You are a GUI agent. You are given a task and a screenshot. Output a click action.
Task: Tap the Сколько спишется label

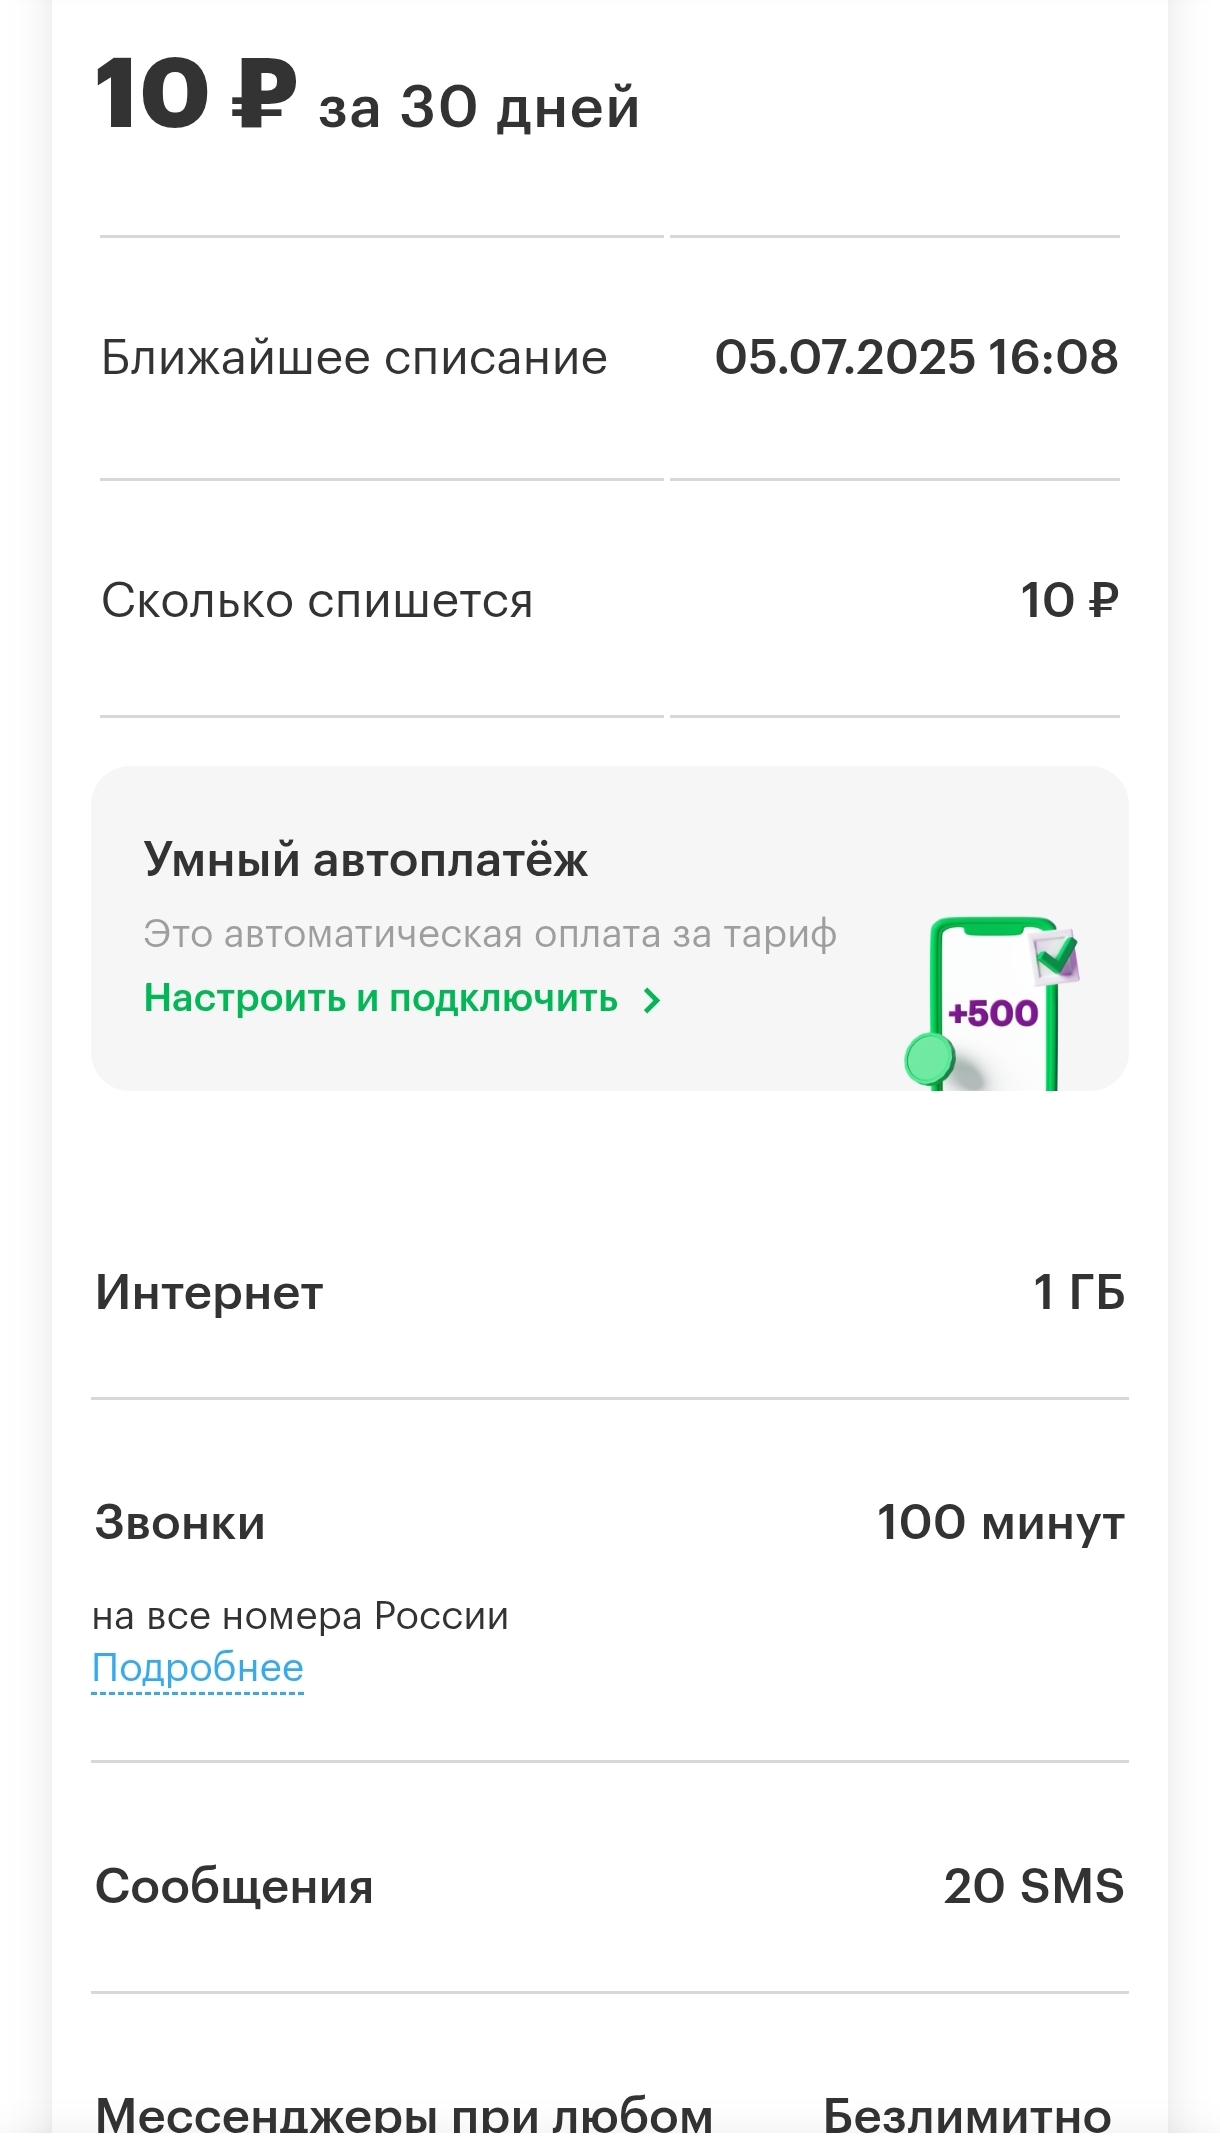pyautogui.click(x=317, y=601)
